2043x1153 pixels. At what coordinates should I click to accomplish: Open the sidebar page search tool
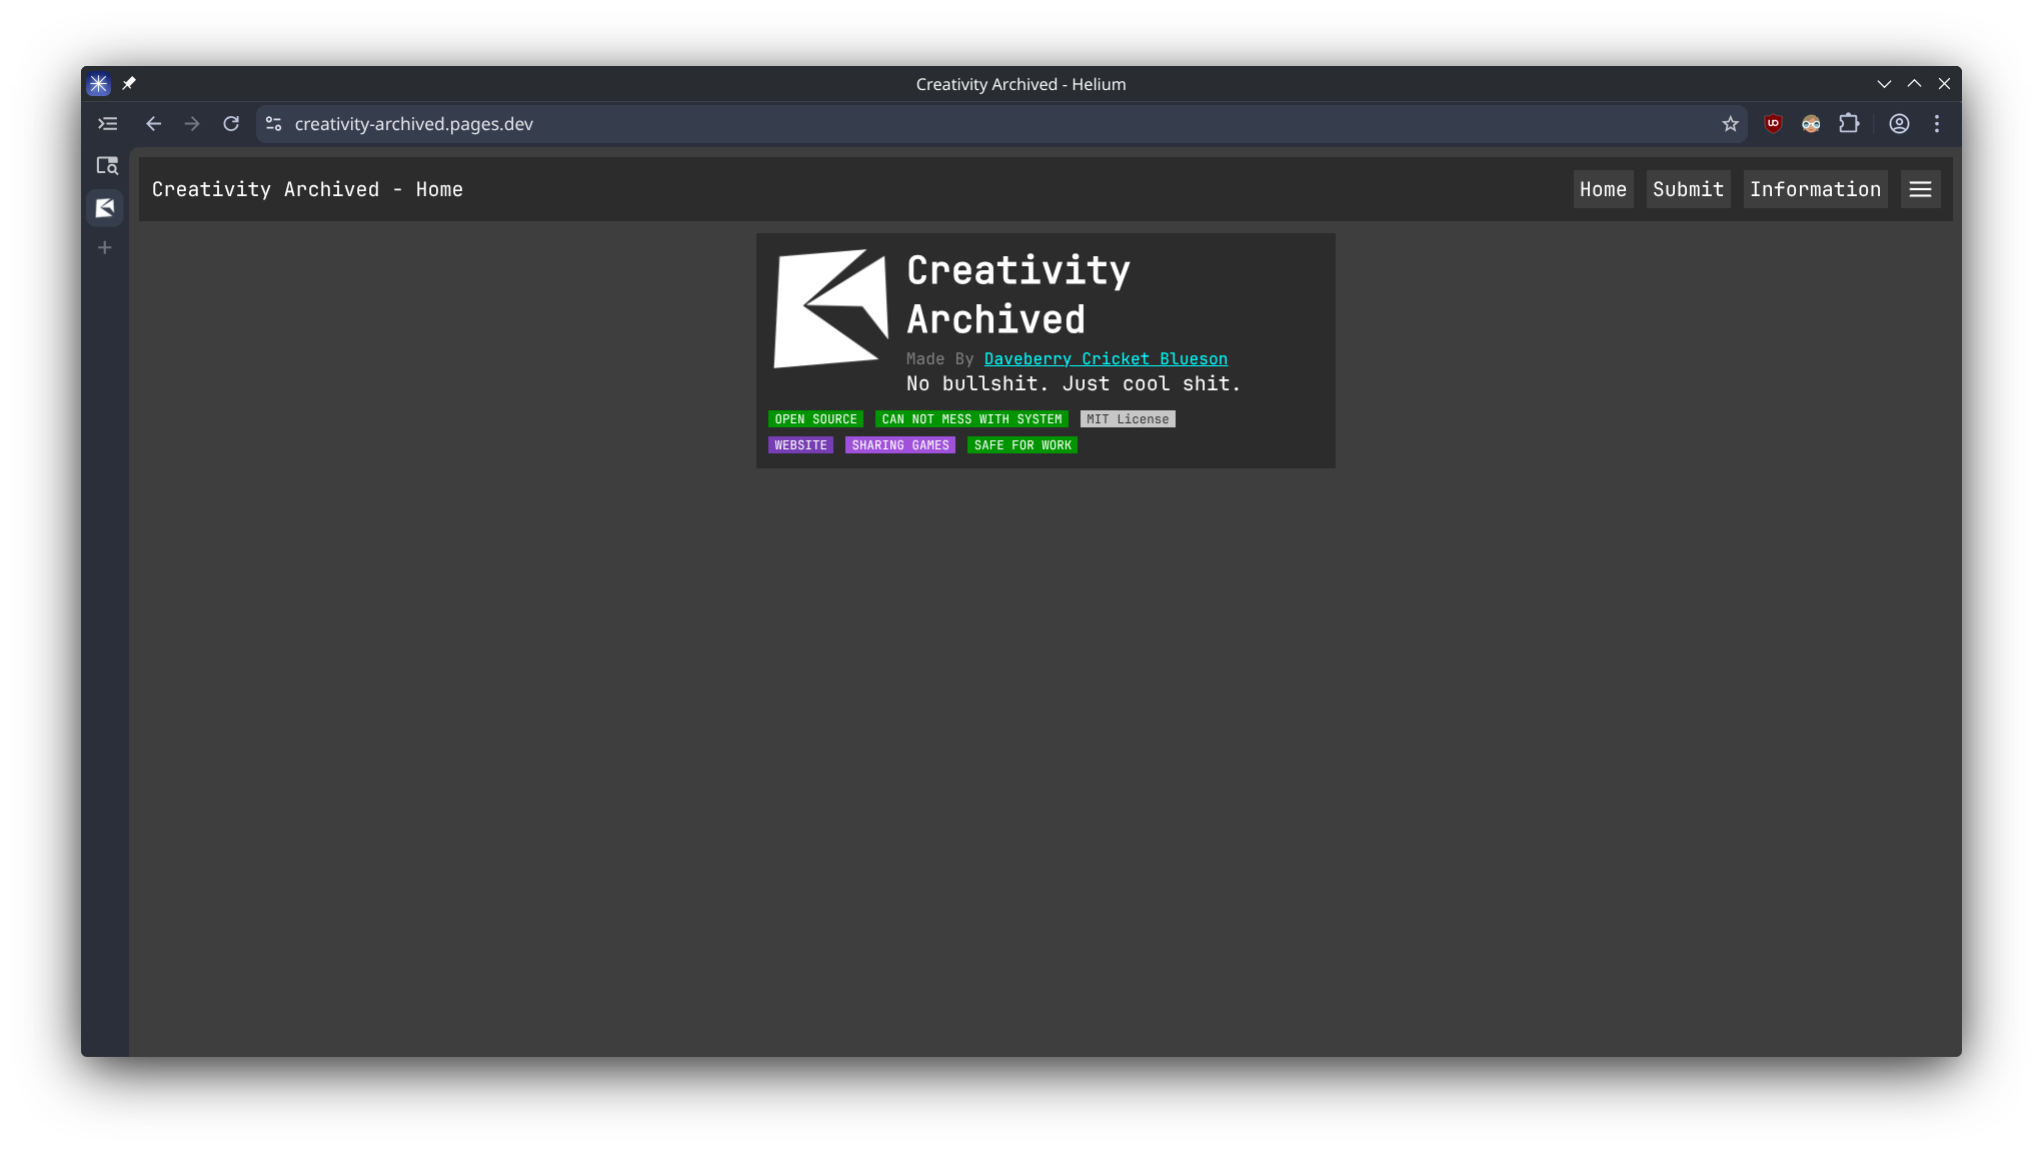click(x=107, y=165)
